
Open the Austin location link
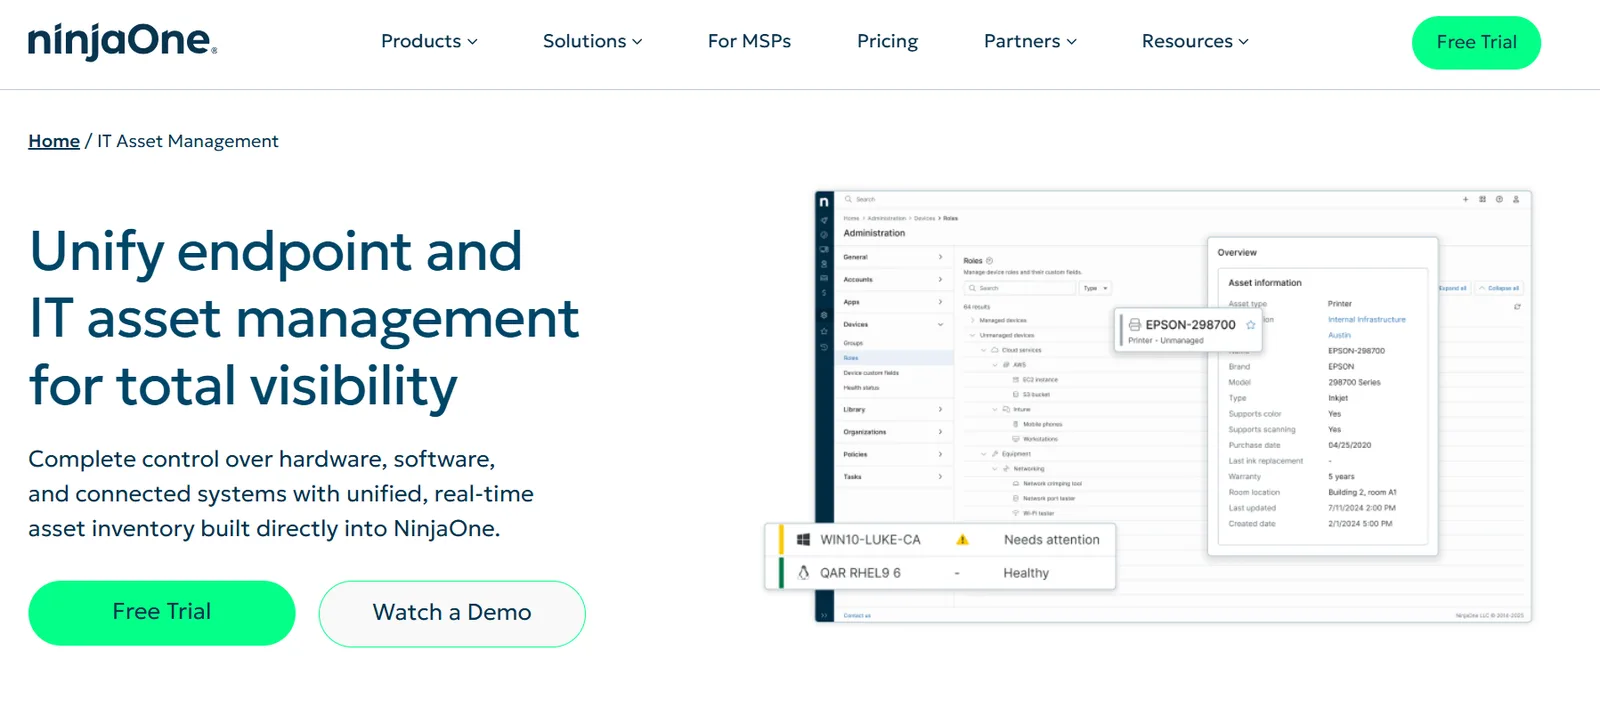[x=1339, y=335]
